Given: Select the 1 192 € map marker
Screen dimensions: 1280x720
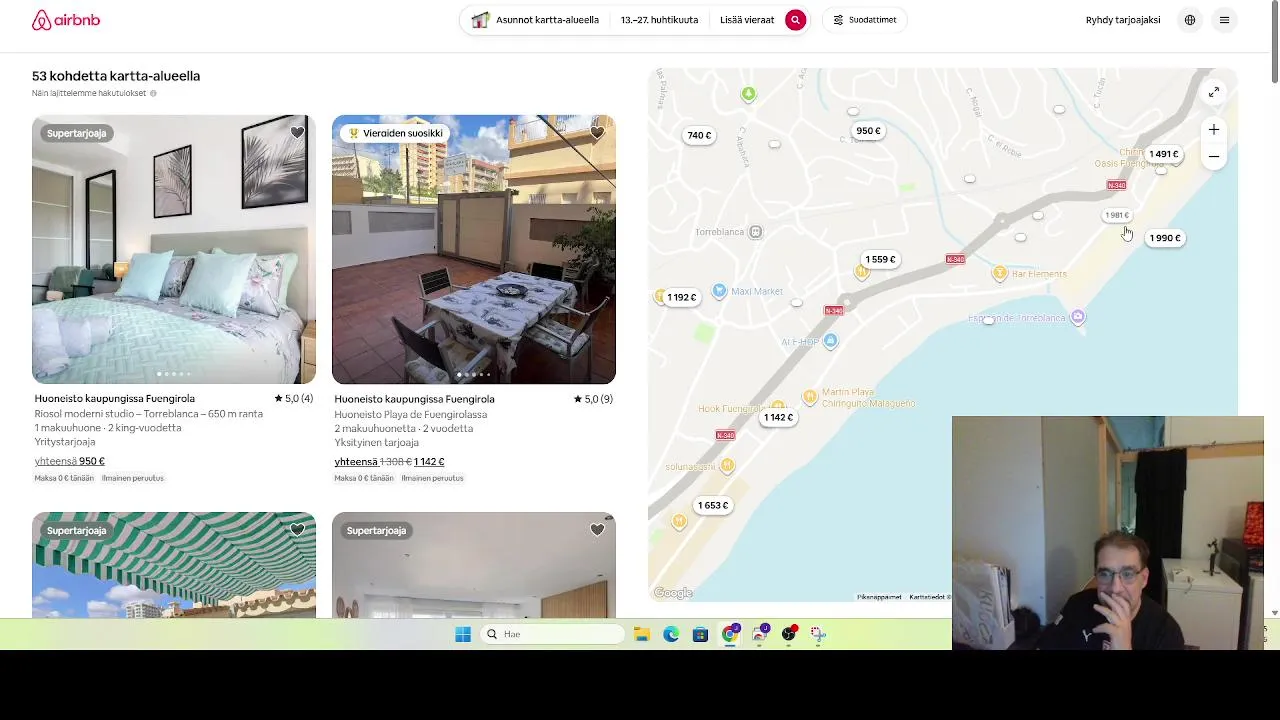Looking at the screenshot, I should click(x=682, y=297).
